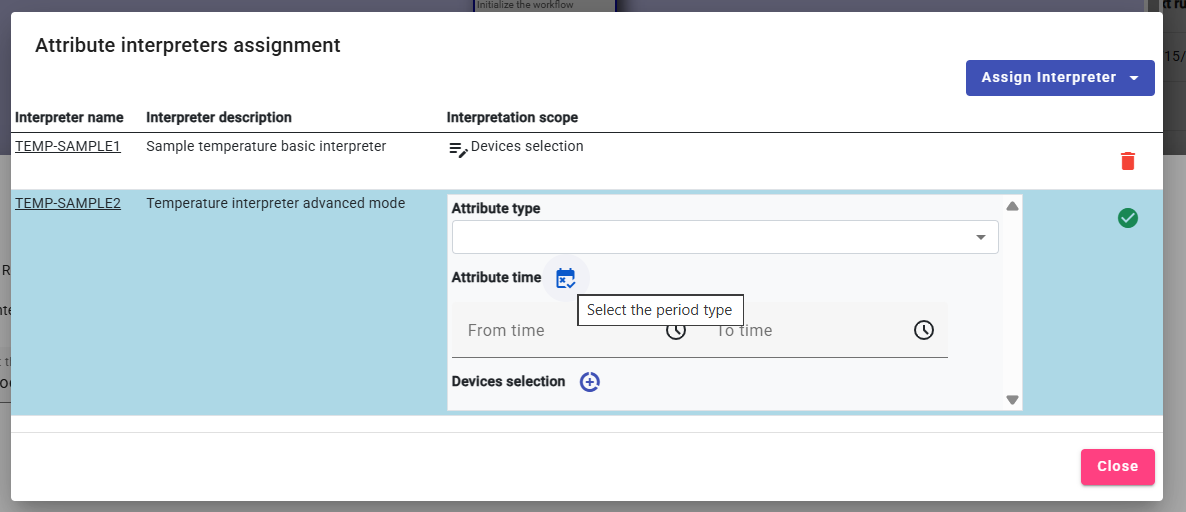1186x512 pixels.
Task: Open the Attribute type dropdown
Action: point(724,237)
